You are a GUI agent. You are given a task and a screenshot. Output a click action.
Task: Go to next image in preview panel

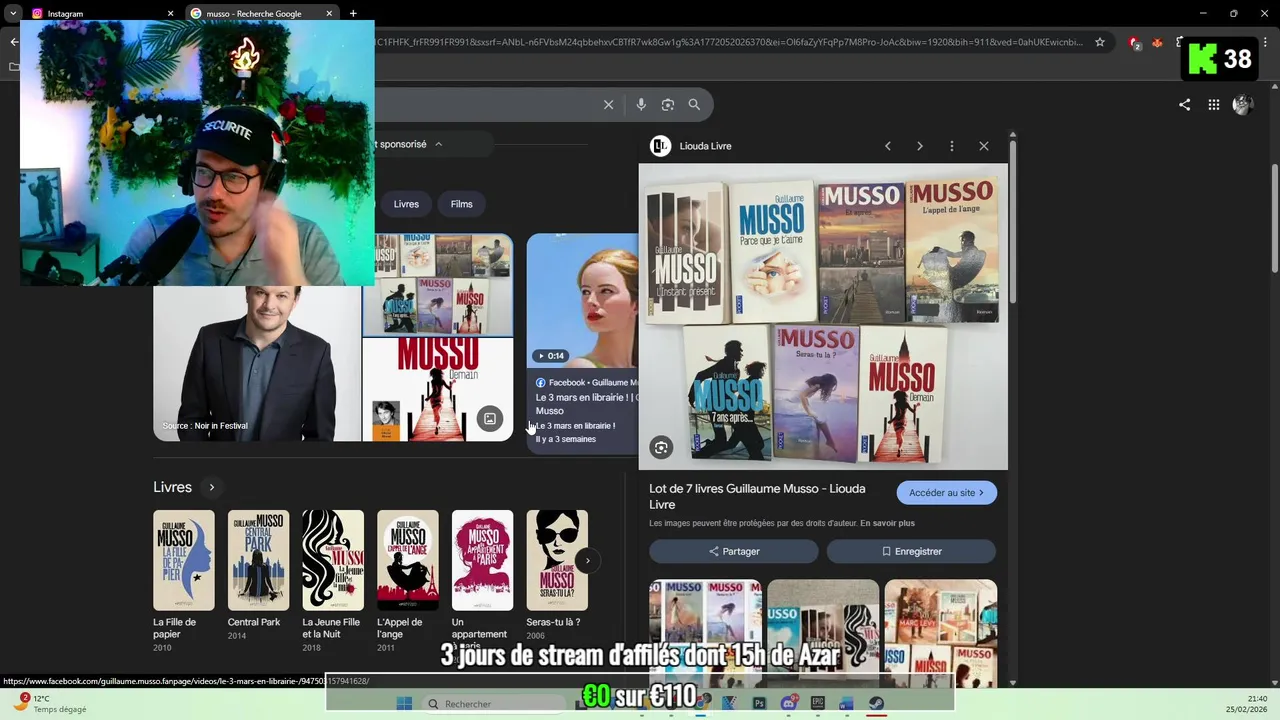coord(919,146)
